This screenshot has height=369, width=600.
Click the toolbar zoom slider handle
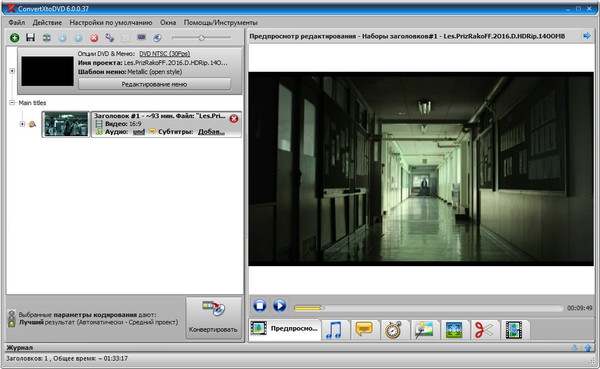(x=201, y=38)
